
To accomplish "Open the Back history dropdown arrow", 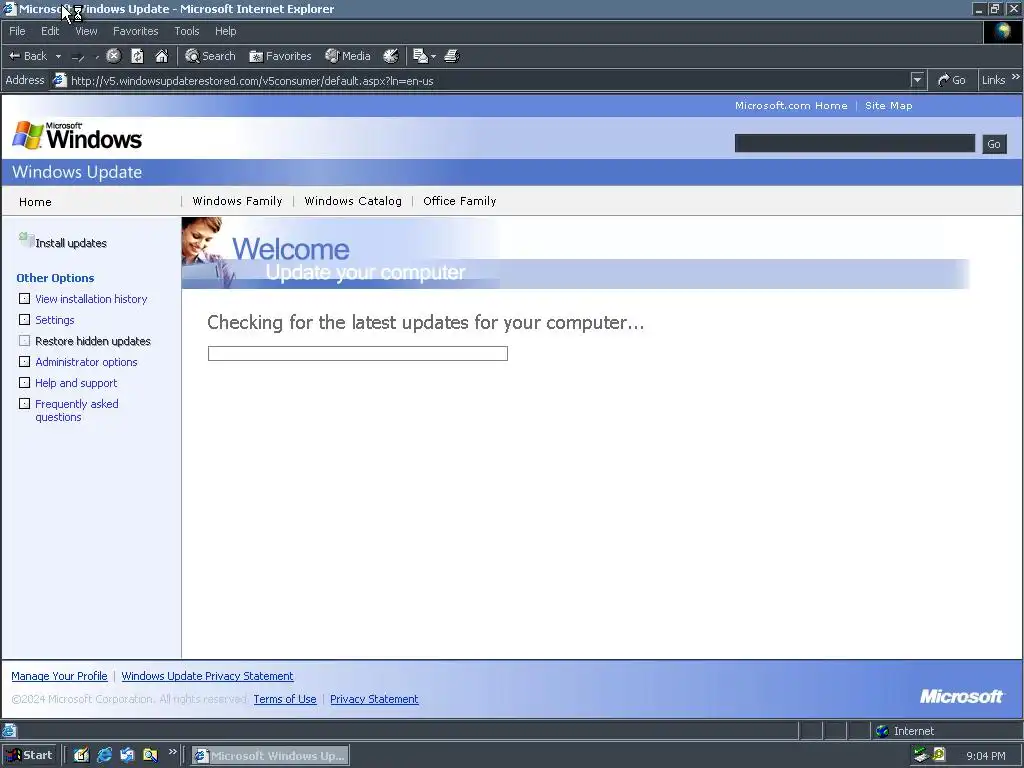I will (x=58, y=56).
